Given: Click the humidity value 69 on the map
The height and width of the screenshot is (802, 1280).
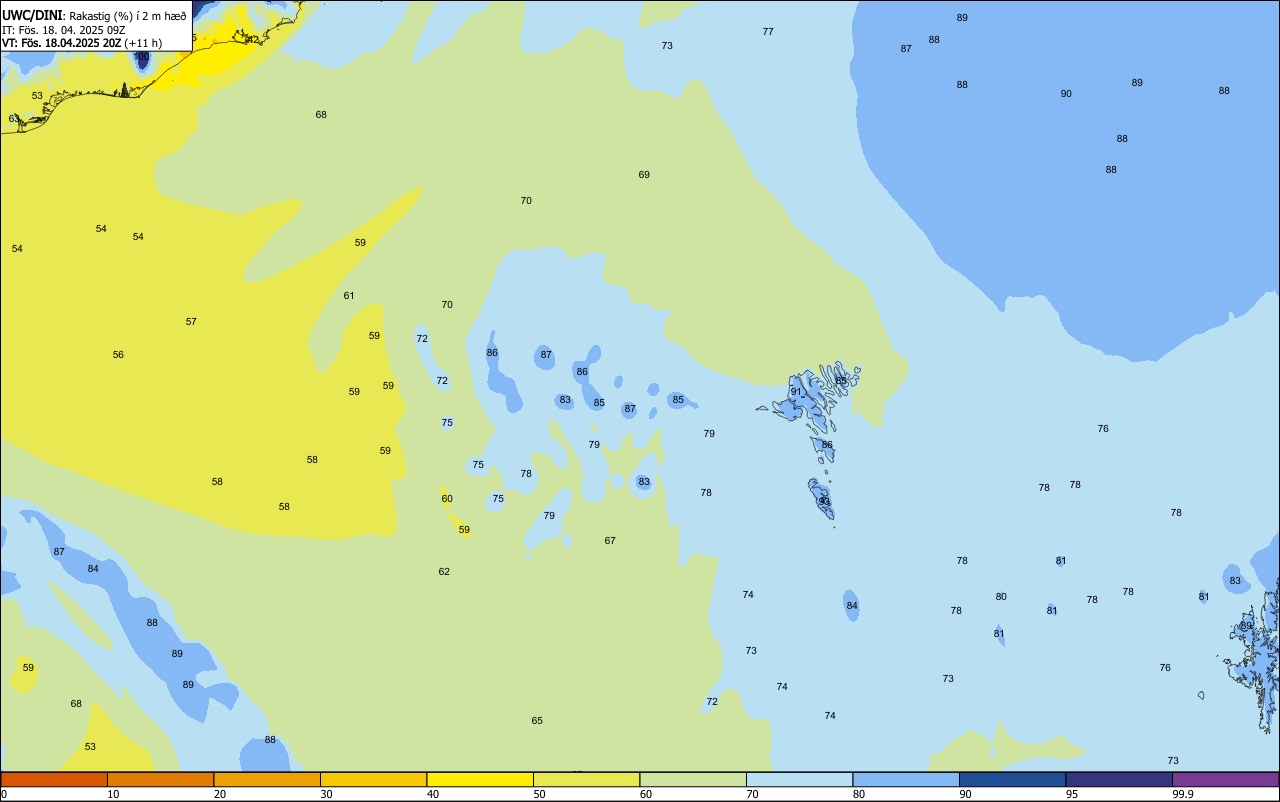Looking at the screenshot, I should [644, 175].
